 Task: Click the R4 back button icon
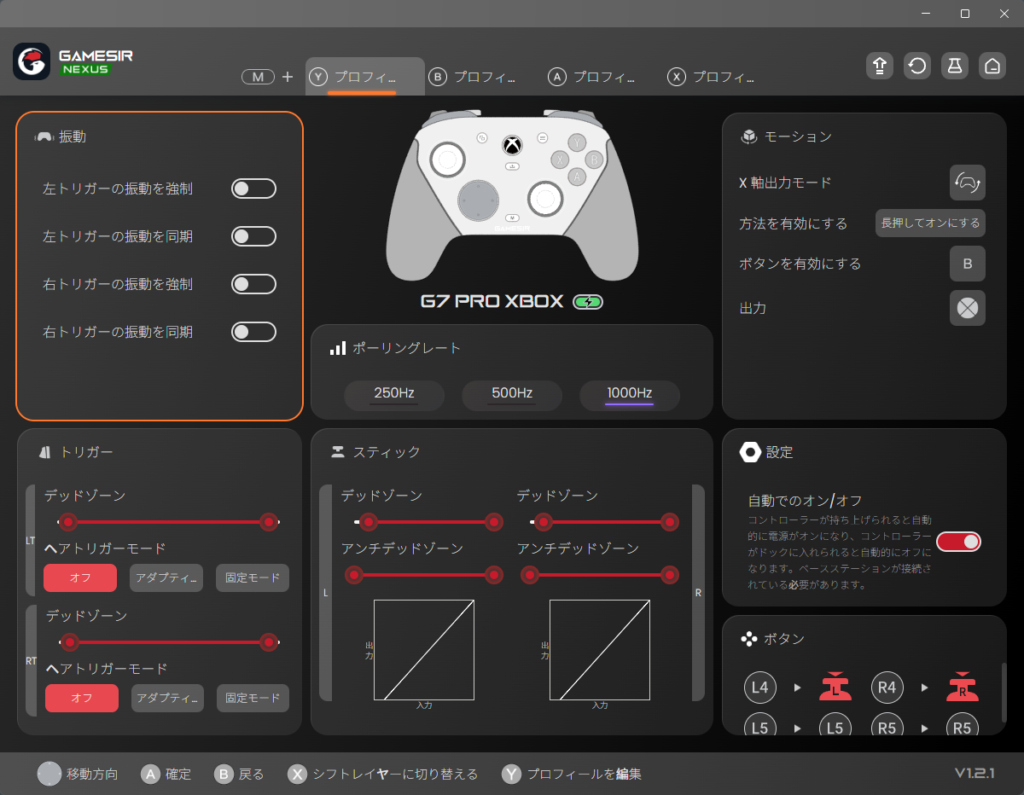(x=887, y=687)
